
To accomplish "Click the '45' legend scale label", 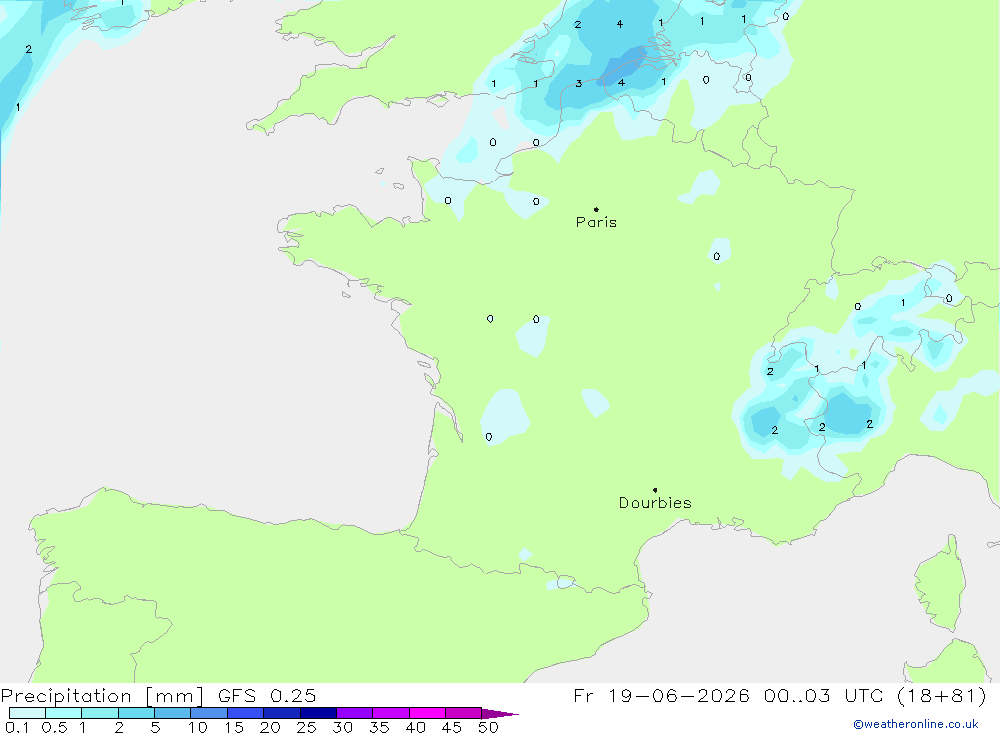I will coord(452,727).
